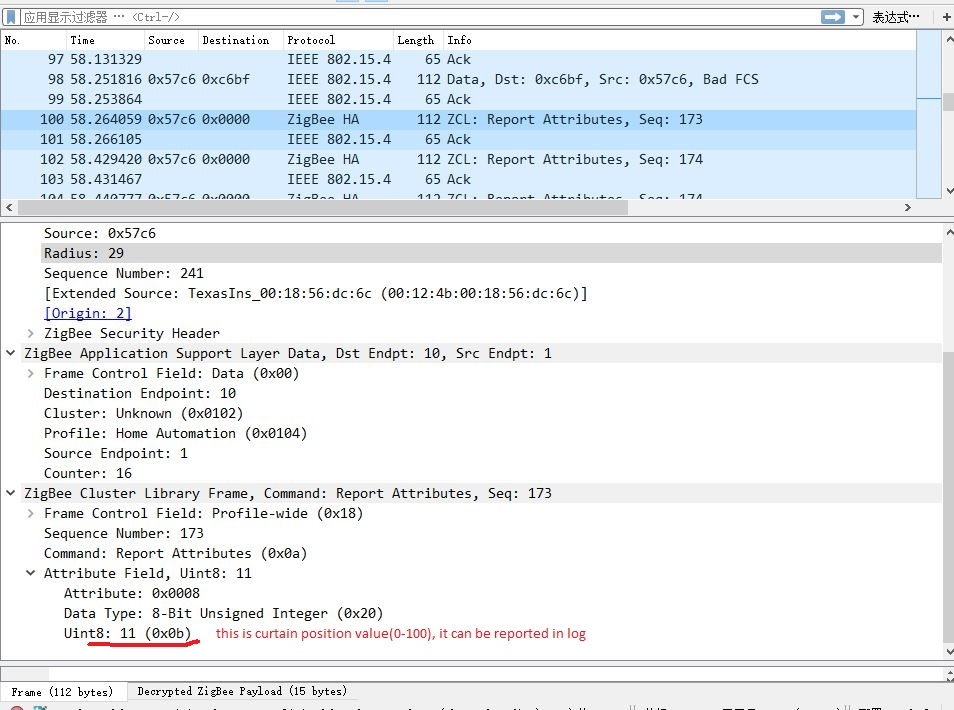The image size is (954, 710).
Task: Collapse ZigBee Application Support Layer Data
Action: pos(10,353)
